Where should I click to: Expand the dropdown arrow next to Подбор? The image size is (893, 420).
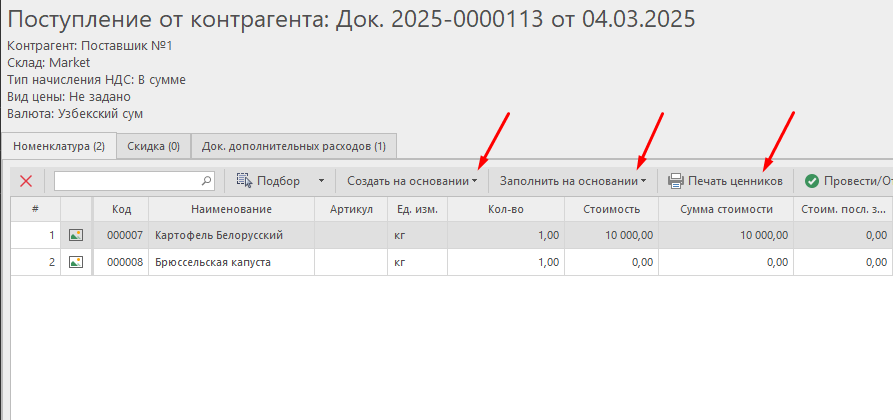pyautogui.click(x=321, y=181)
